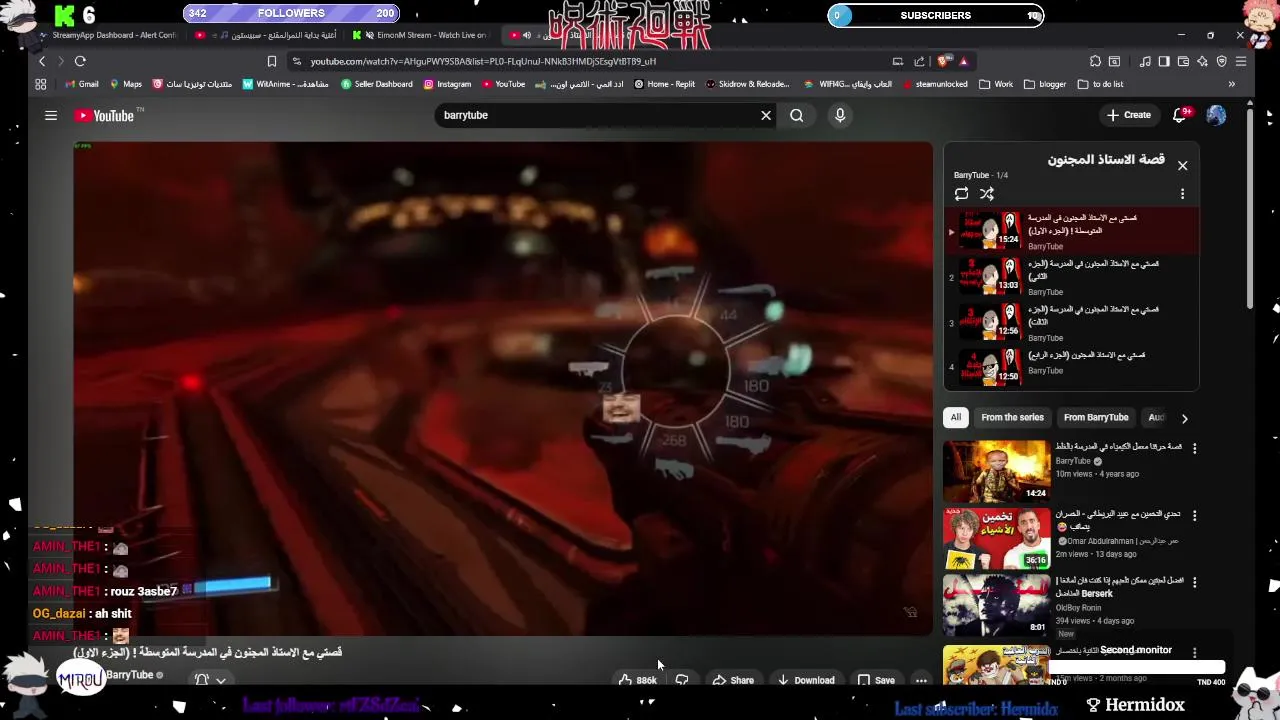Dislike the video
The height and width of the screenshot is (720, 1280).
coord(682,680)
